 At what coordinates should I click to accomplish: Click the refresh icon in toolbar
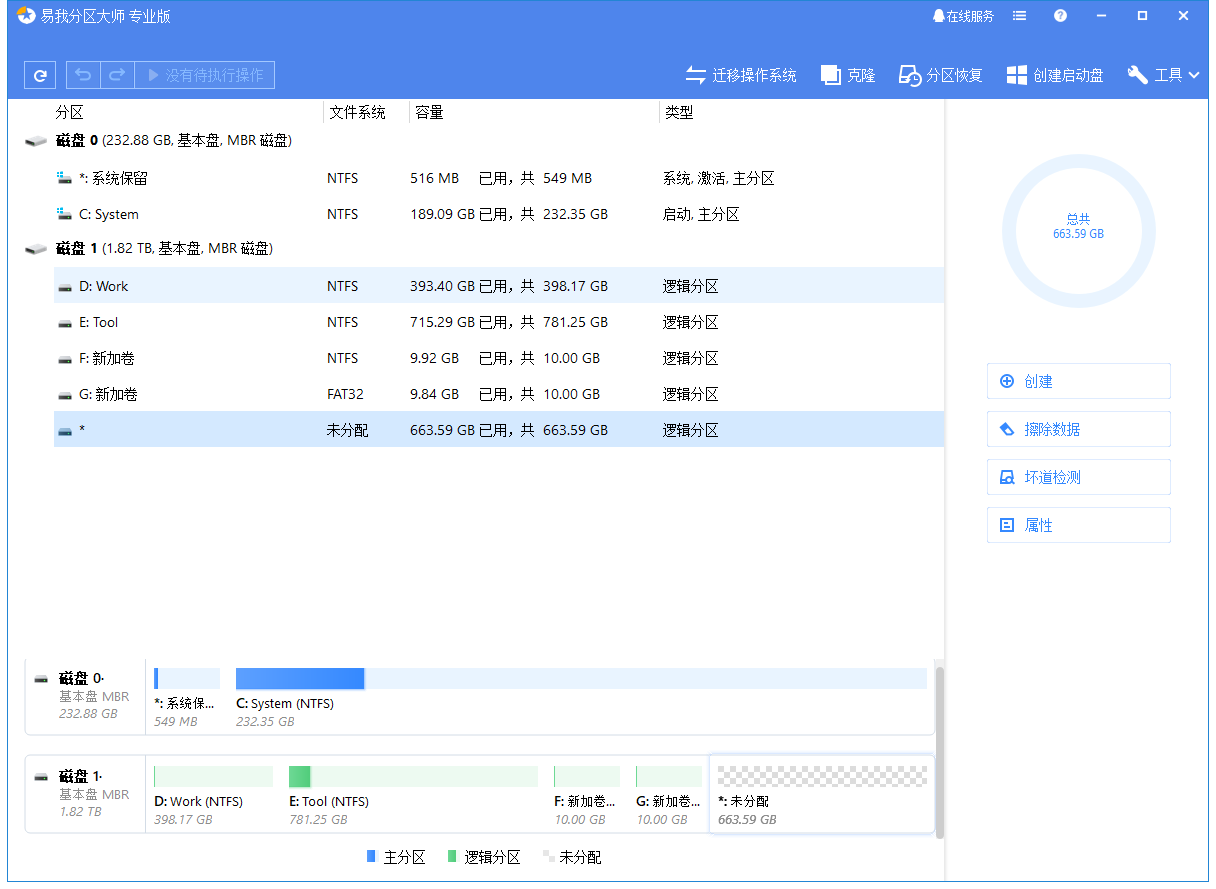click(x=40, y=75)
